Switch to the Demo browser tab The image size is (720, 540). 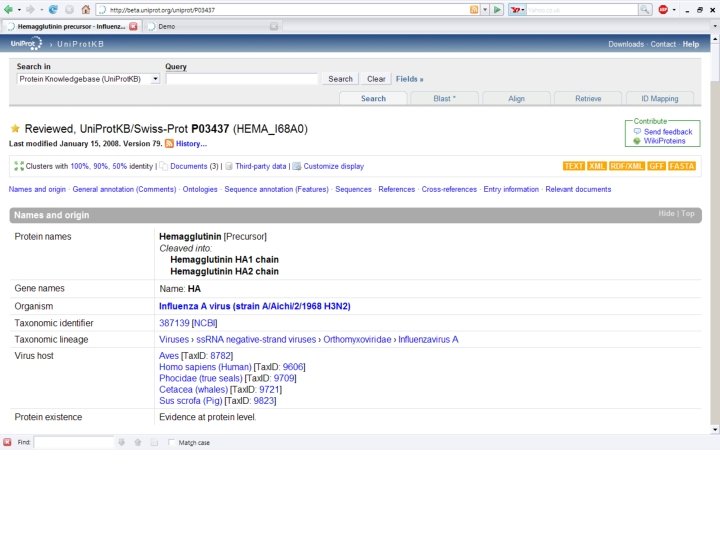click(x=214, y=26)
